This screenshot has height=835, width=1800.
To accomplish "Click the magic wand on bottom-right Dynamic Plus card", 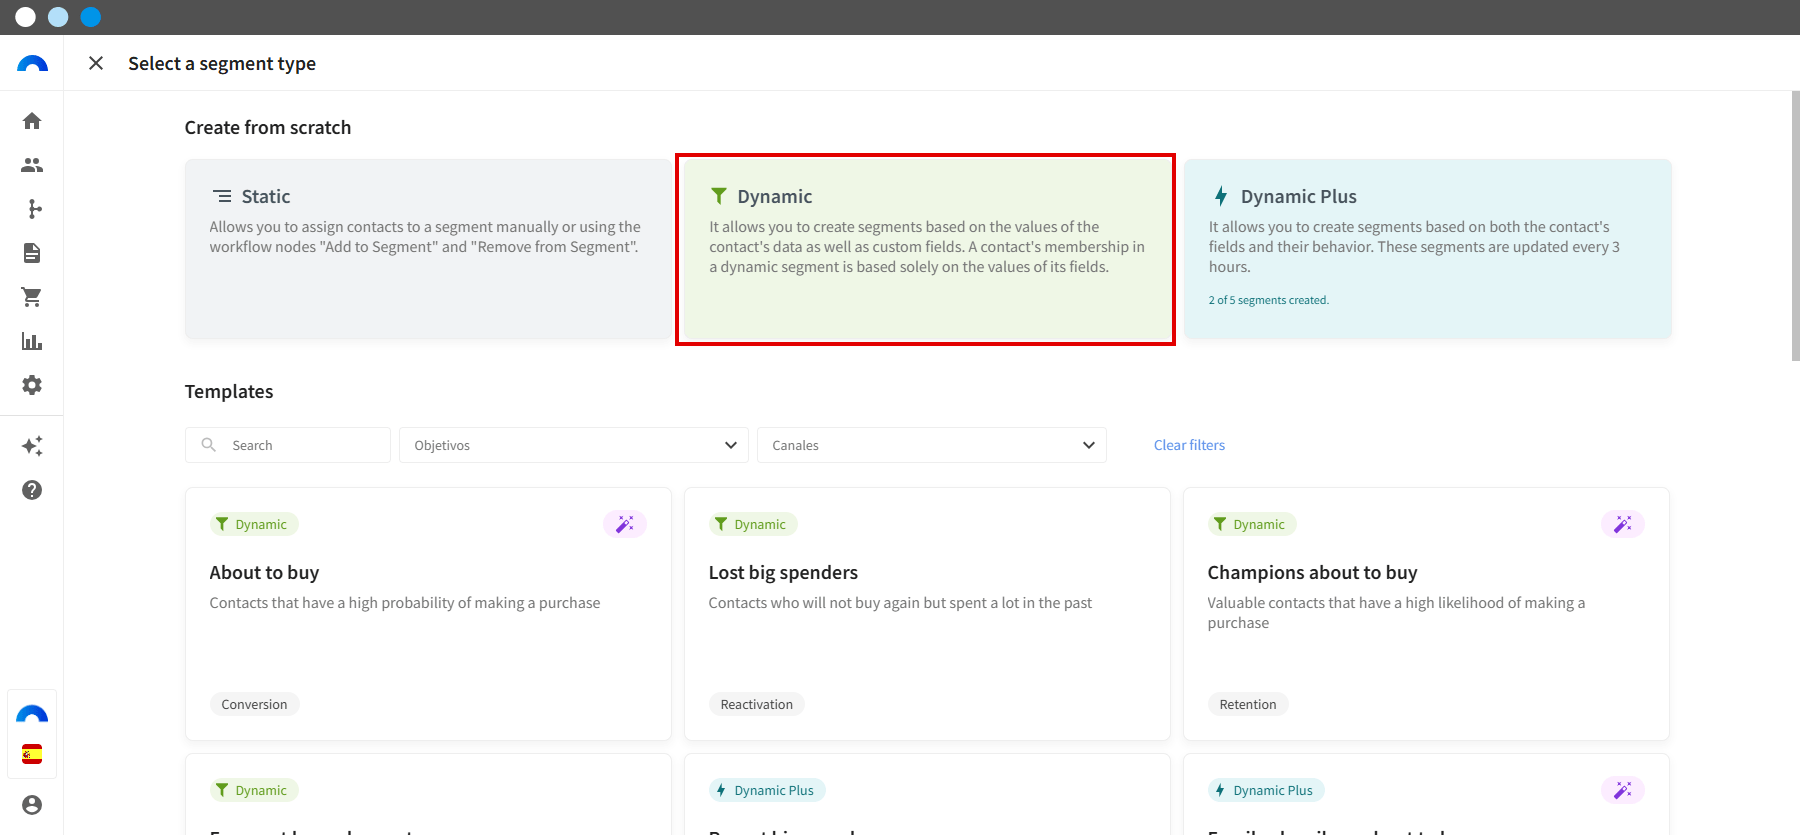I will coord(1623,790).
